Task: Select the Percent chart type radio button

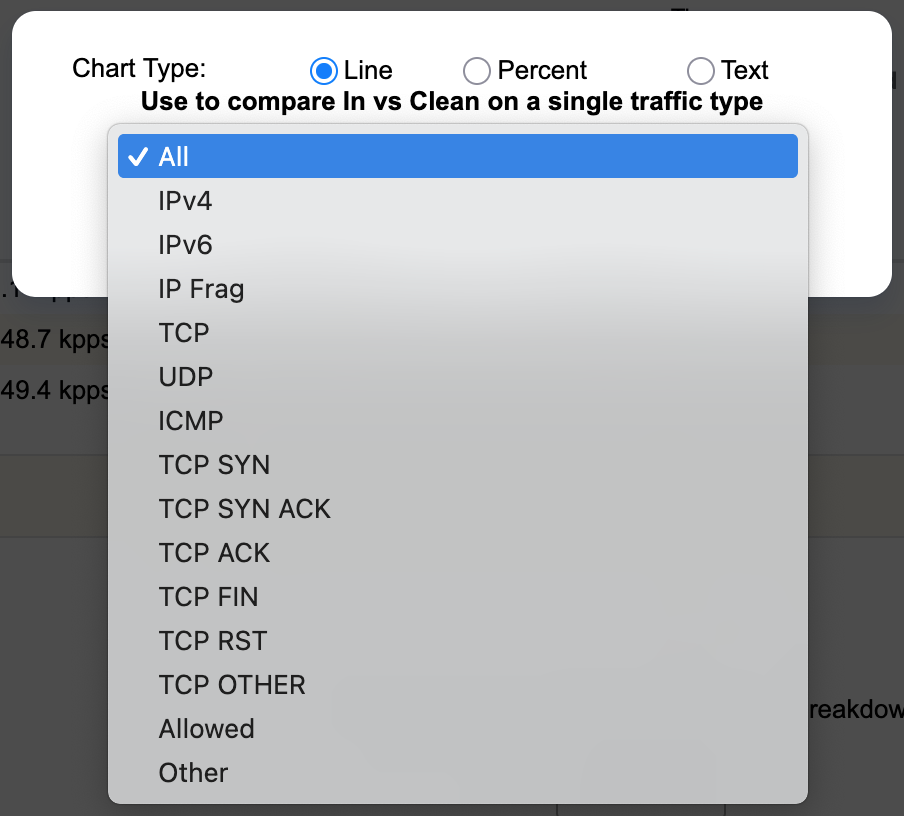Action: [477, 71]
